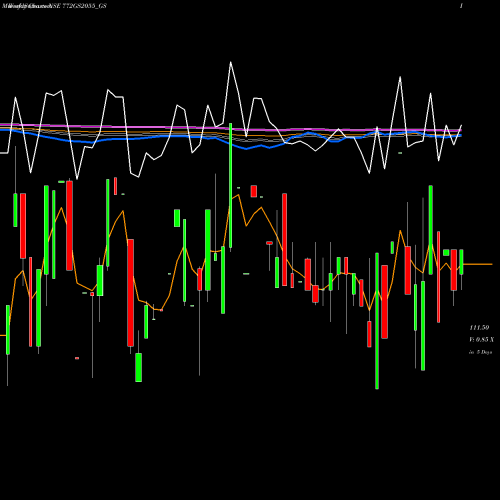Click the 'in 5 Days' label
The image size is (500, 500).
[480, 352]
